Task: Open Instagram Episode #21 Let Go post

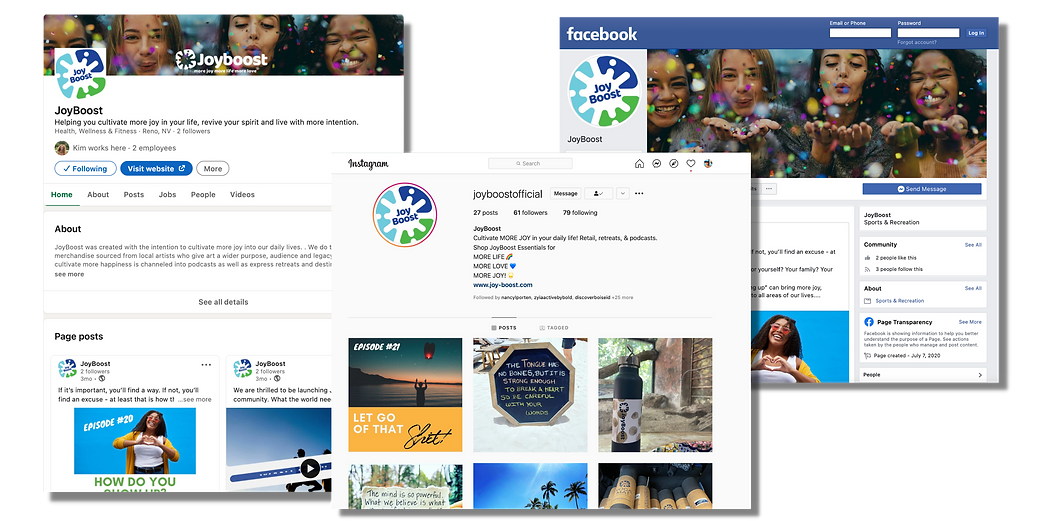Action: [405, 395]
